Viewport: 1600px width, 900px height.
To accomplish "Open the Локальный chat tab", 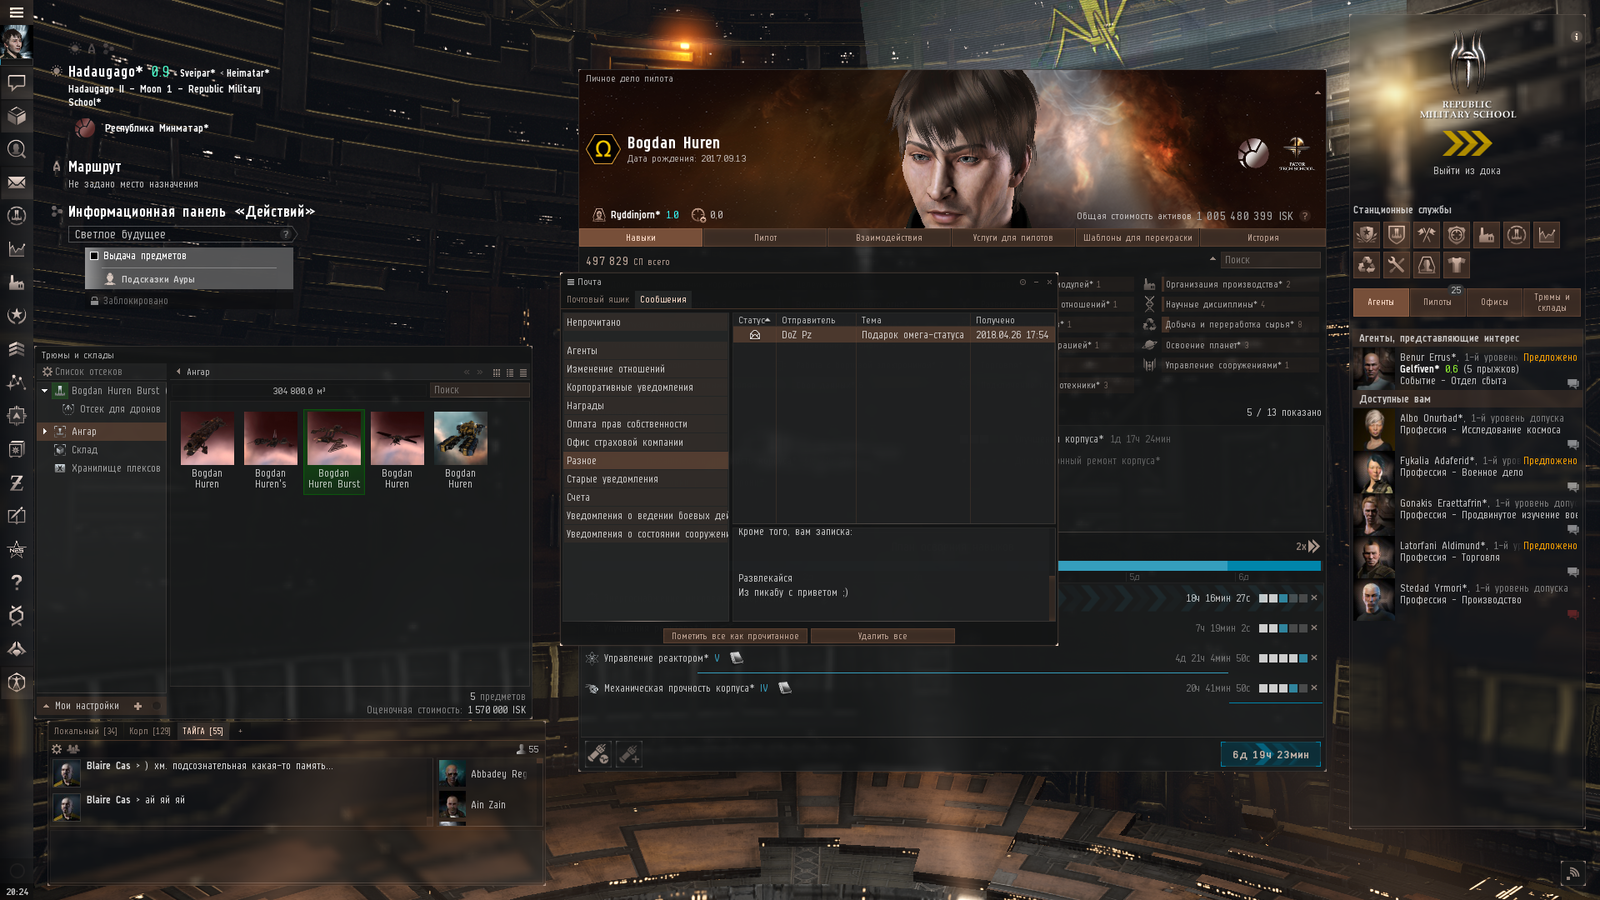I will (85, 731).
